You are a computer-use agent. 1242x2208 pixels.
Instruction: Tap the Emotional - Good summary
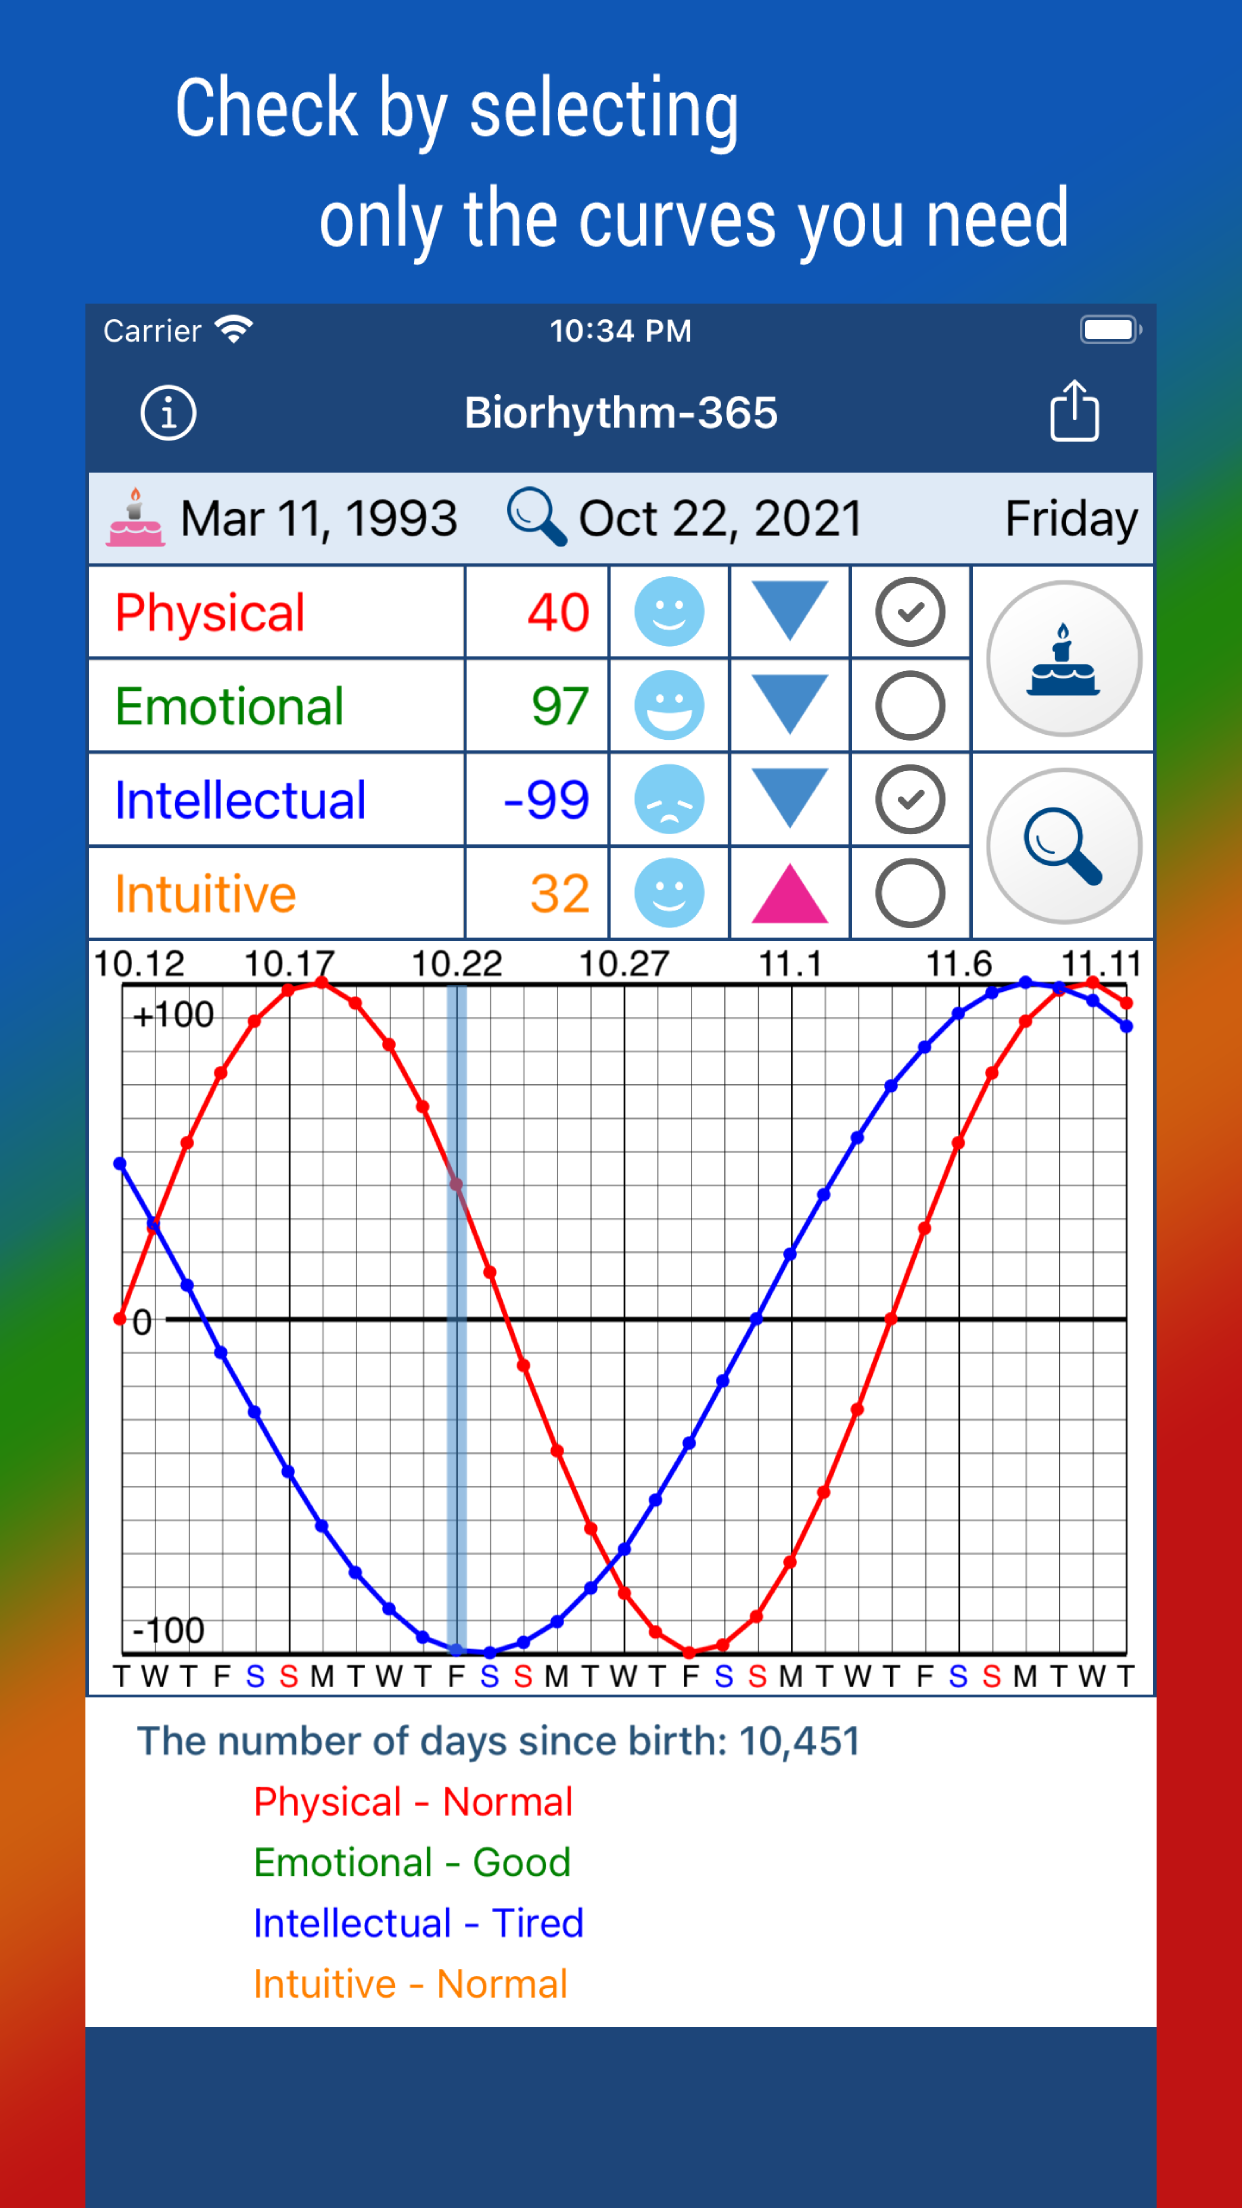click(x=412, y=1862)
